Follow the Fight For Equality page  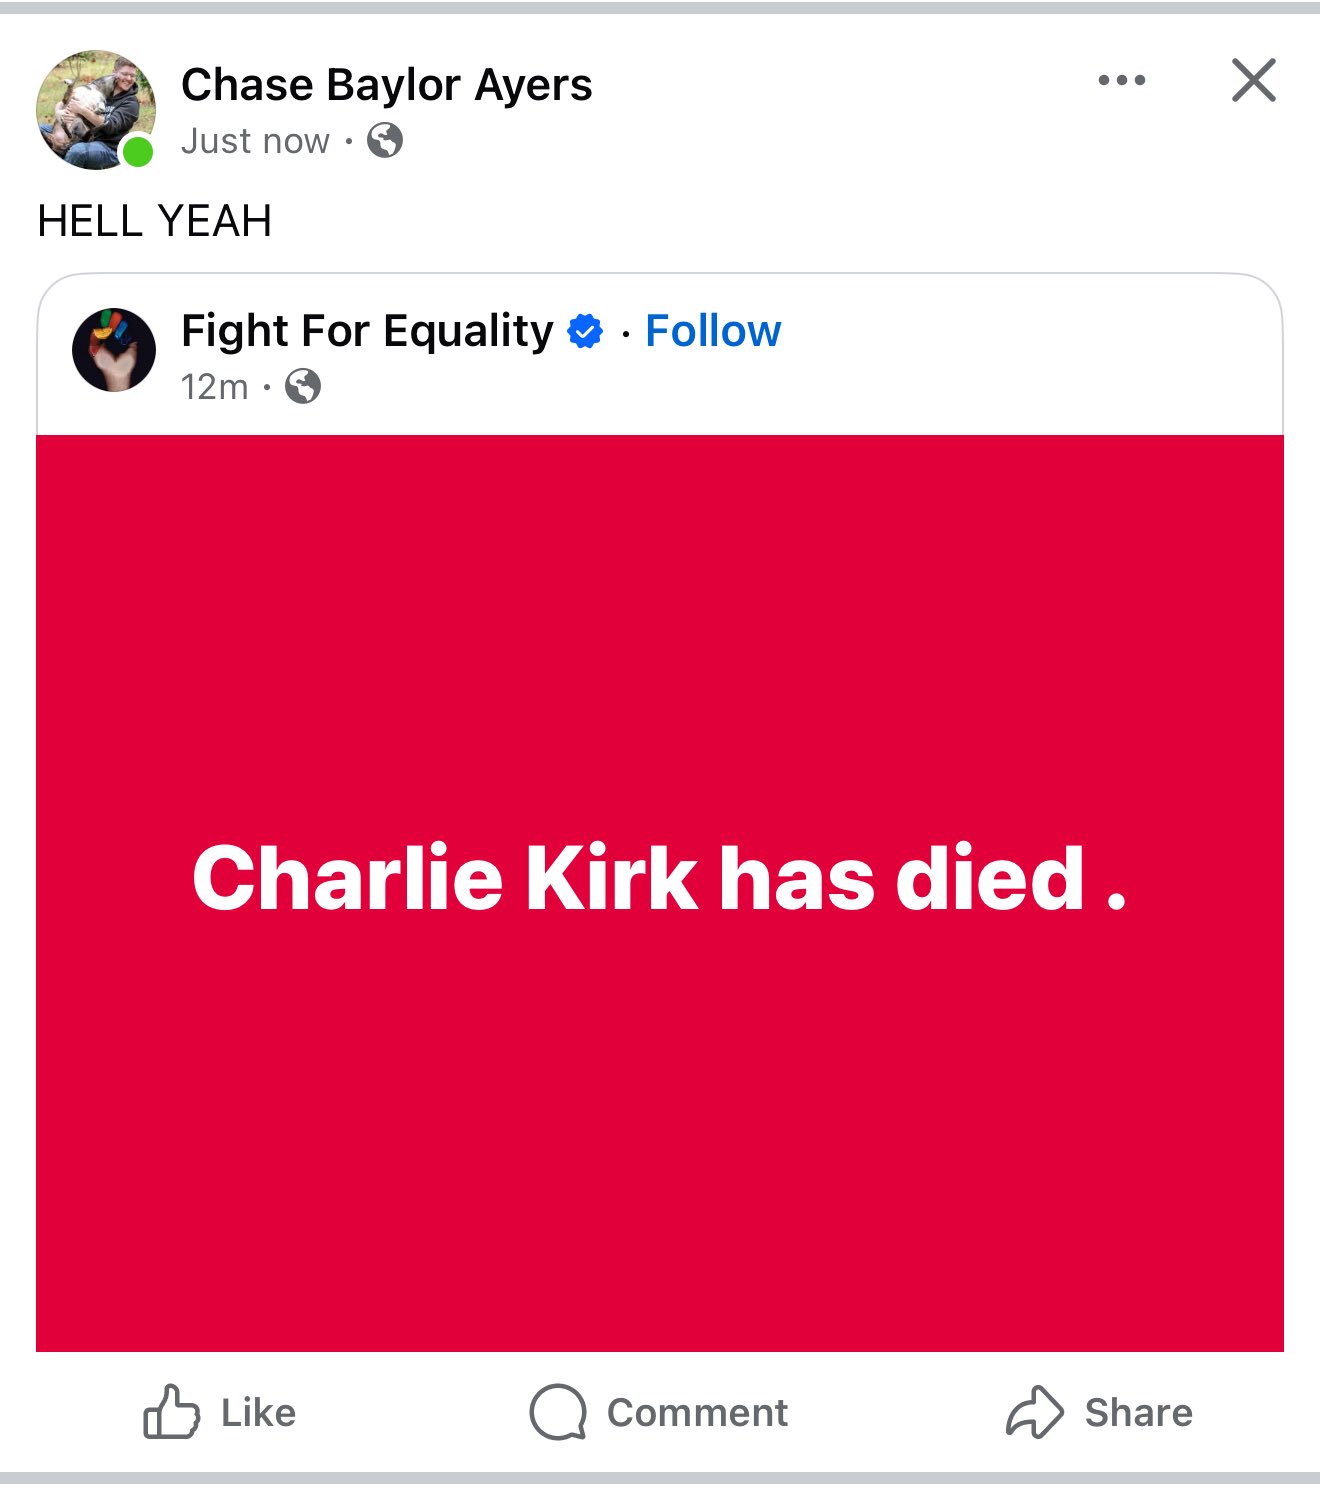click(x=713, y=331)
